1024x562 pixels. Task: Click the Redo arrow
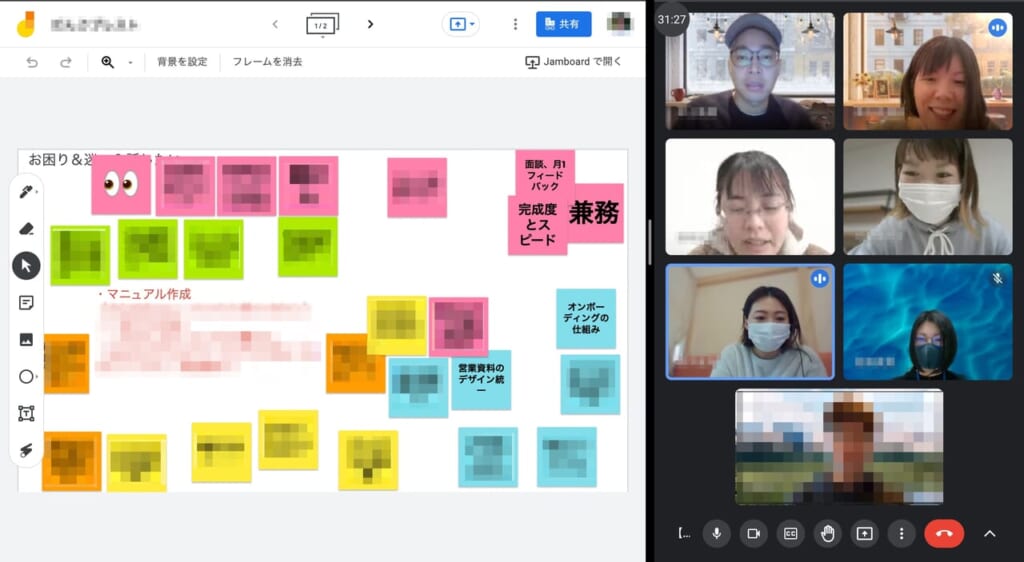pyautogui.click(x=65, y=62)
